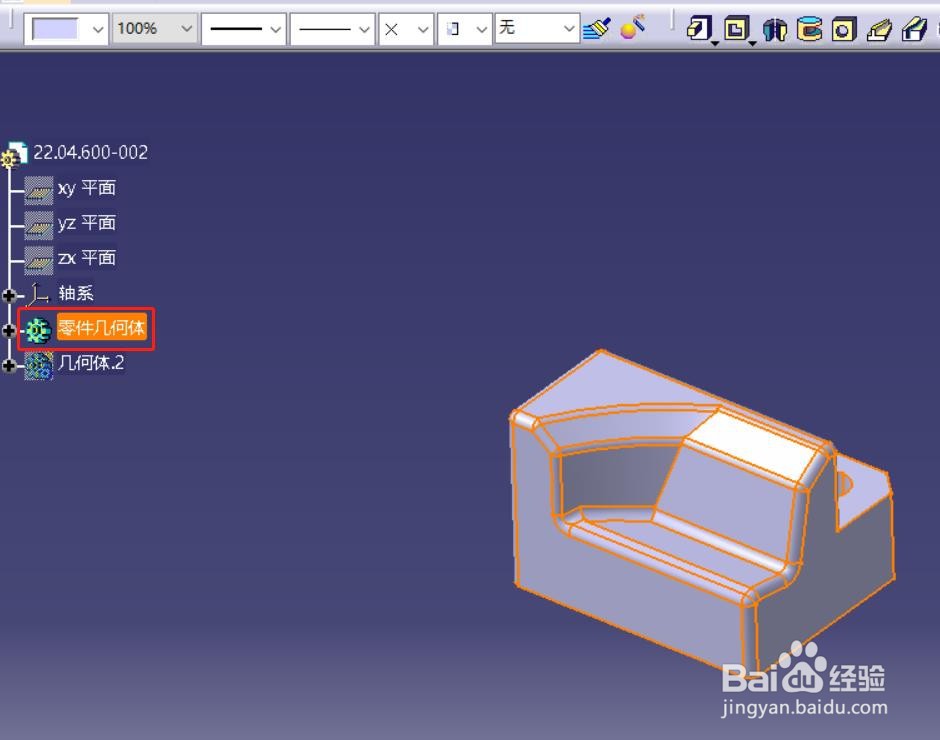Screen dimensions: 940x740
Task: Select the xy 平面 plane
Action: click(x=86, y=188)
